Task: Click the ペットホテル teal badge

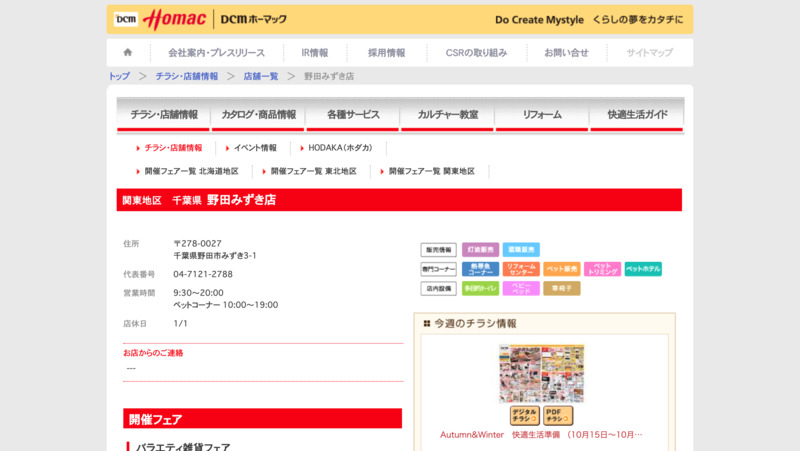Action: pos(643,269)
